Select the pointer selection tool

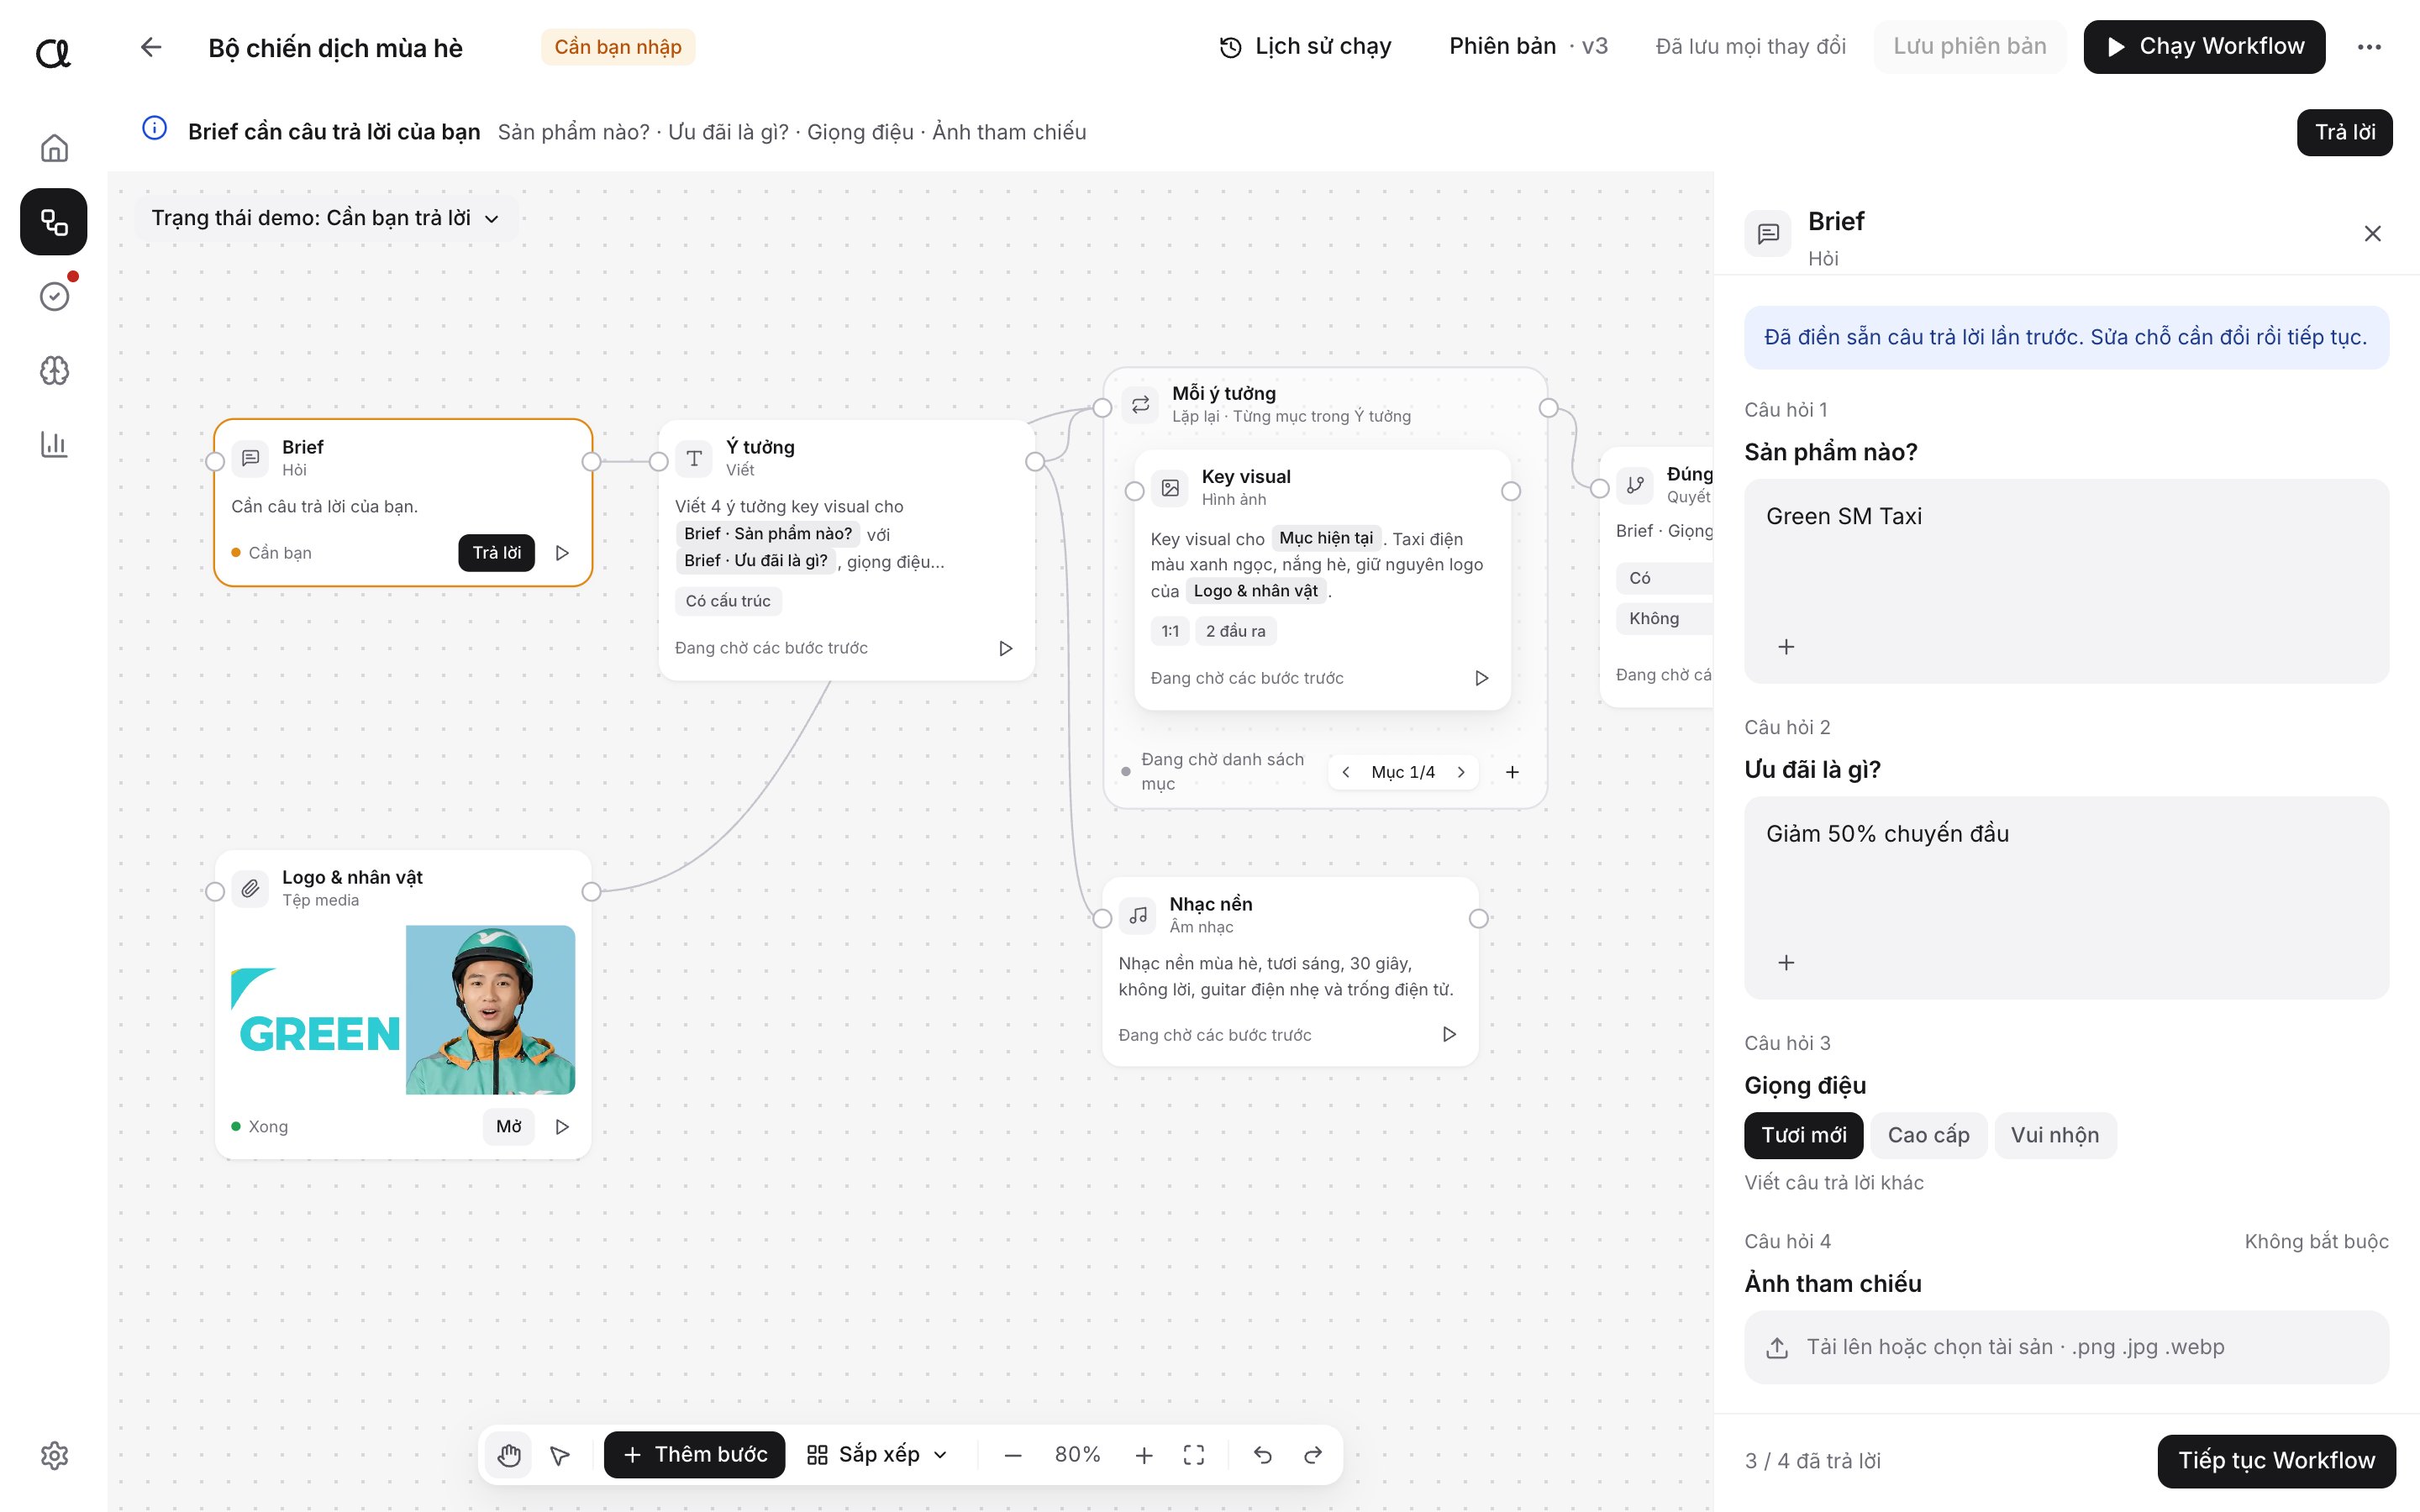click(x=560, y=1454)
